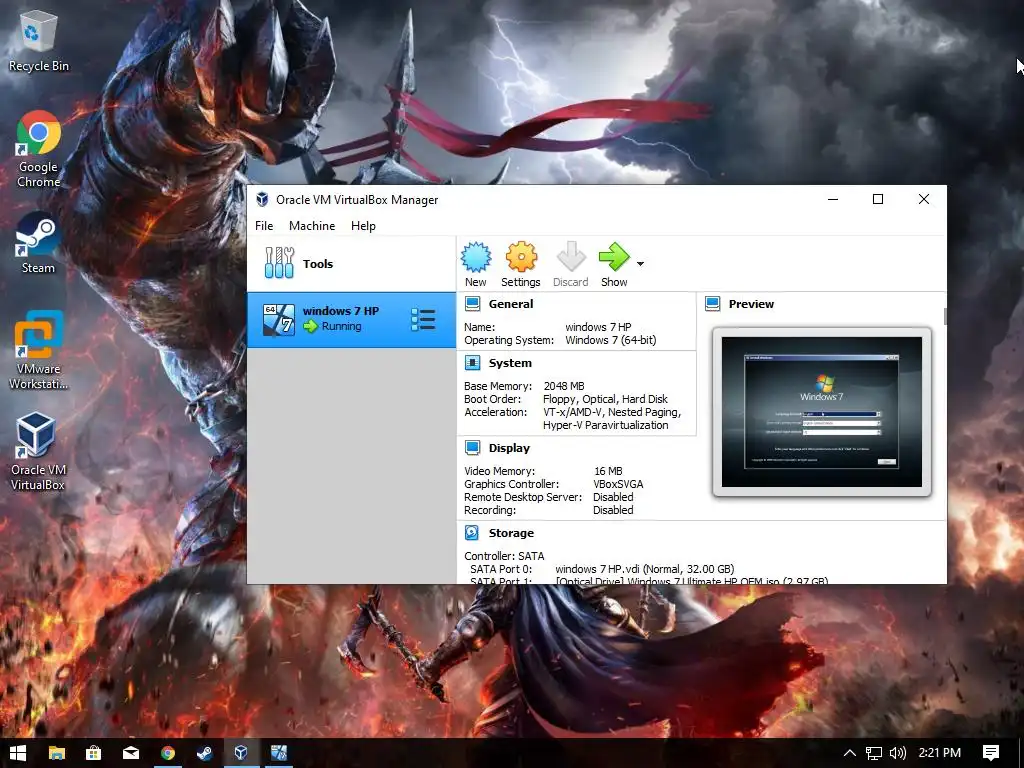
Task: Click the General section icon
Action: coord(472,304)
